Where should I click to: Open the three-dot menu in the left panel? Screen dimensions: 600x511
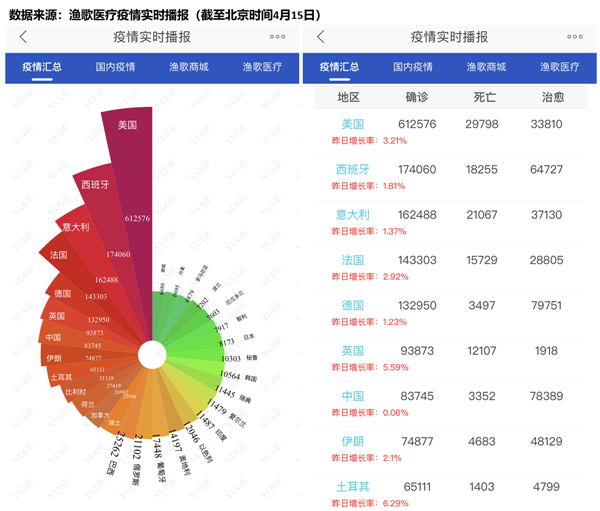click(x=278, y=37)
